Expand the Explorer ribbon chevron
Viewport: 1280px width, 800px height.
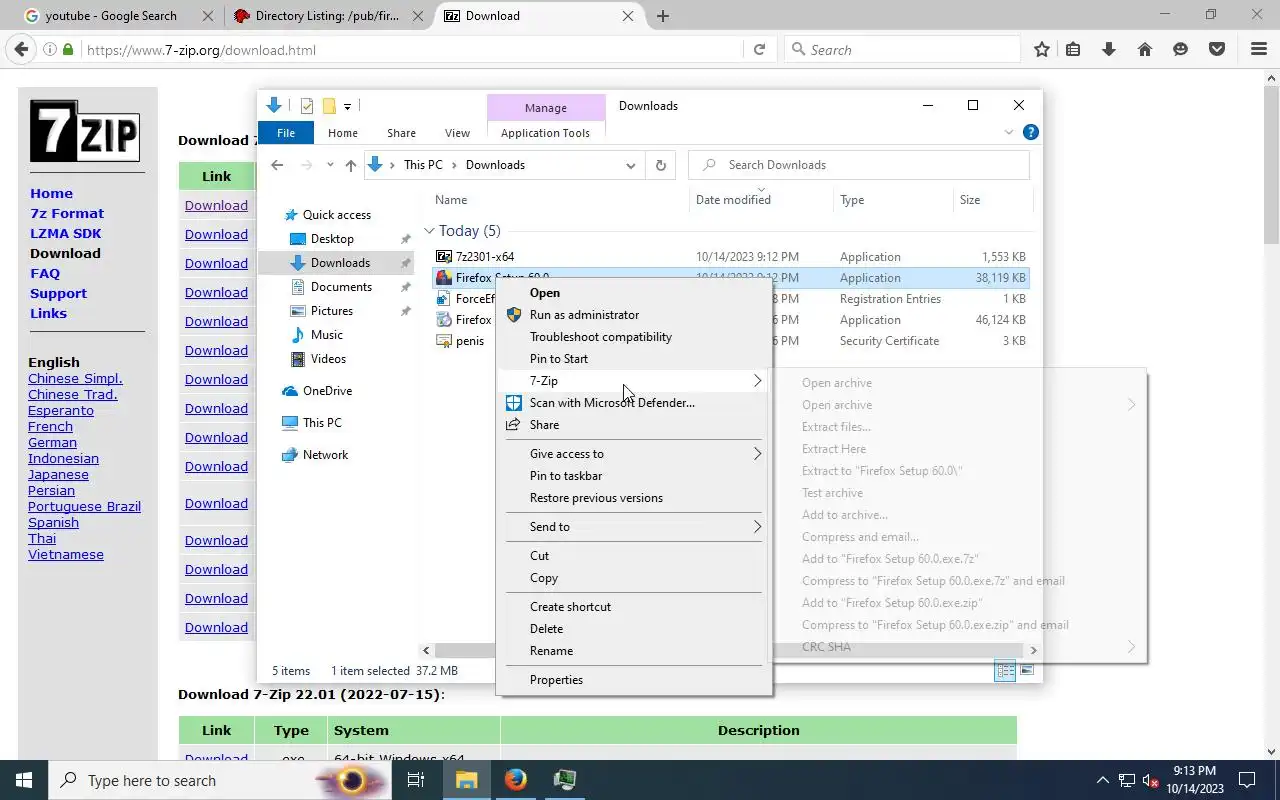pos(1008,132)
